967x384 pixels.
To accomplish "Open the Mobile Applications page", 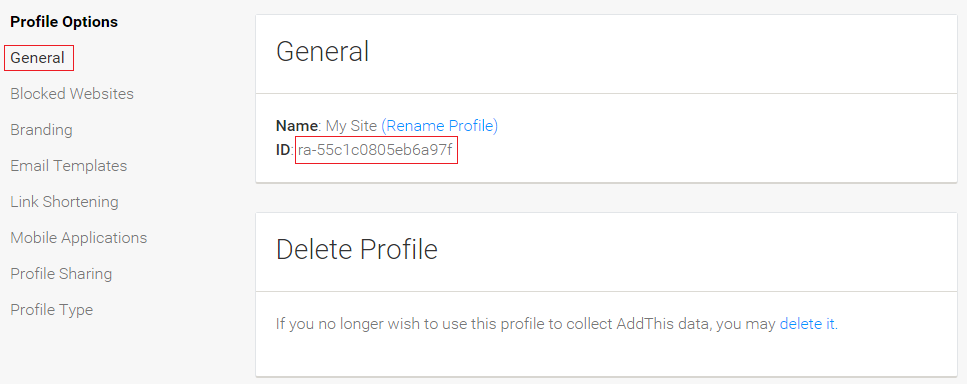I will [x=79, y=238].
